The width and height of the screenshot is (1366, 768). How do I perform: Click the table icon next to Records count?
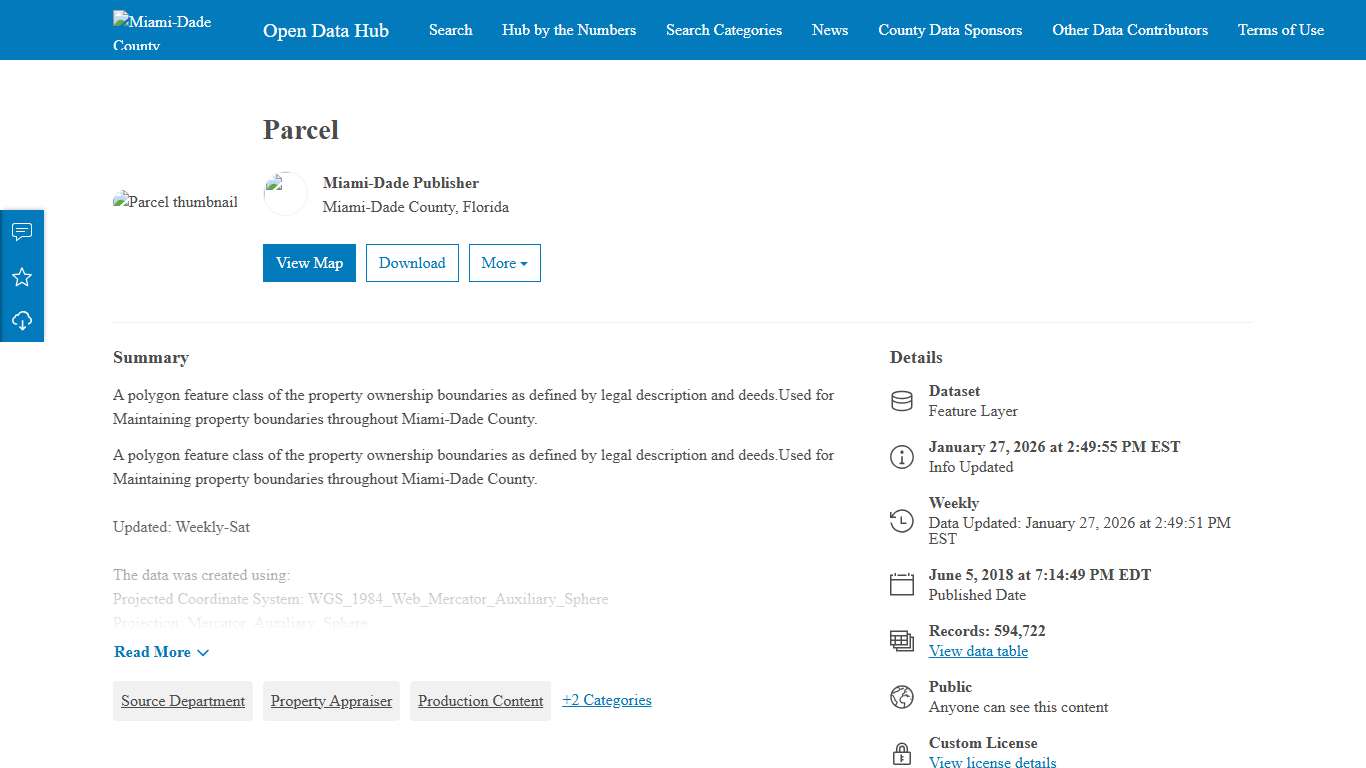[x=901, y=640]
